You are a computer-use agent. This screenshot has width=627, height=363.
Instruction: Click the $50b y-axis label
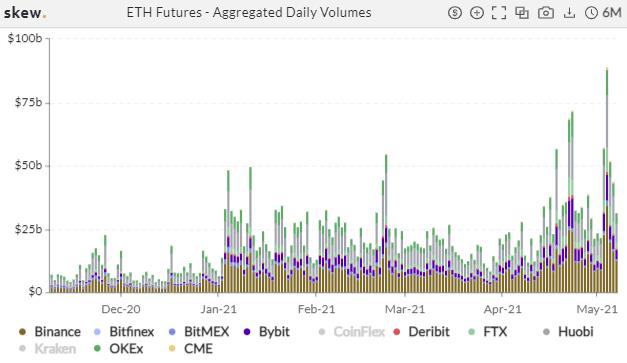tap(28, 165)
